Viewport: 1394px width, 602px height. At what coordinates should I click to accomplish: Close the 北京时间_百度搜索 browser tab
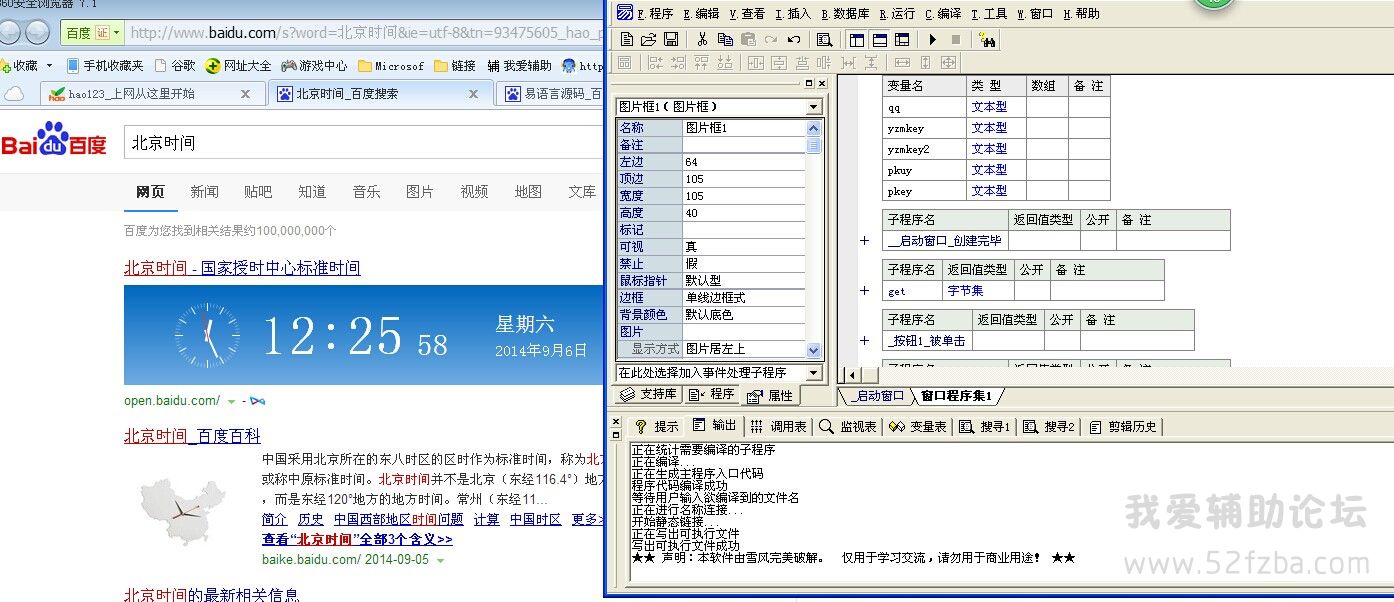point(474,94)
